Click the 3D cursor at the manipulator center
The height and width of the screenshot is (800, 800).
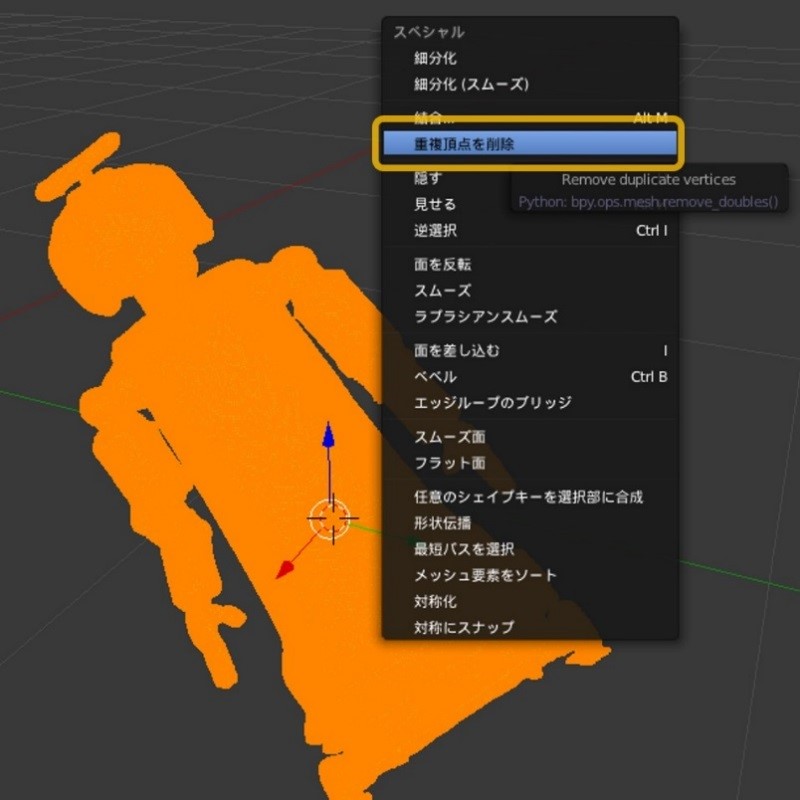(x=329, y=518)
